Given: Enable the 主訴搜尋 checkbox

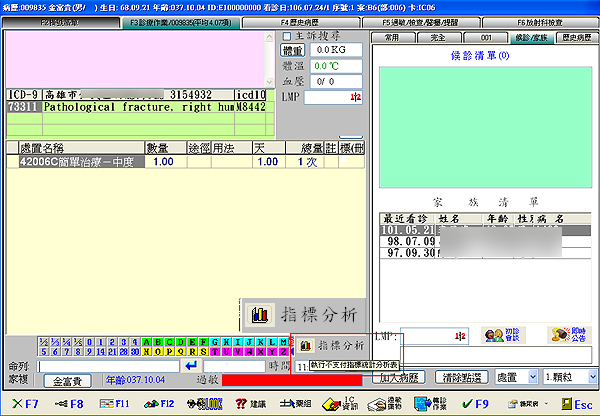Looking at the screenshot, I should click(x=287, y=36).
